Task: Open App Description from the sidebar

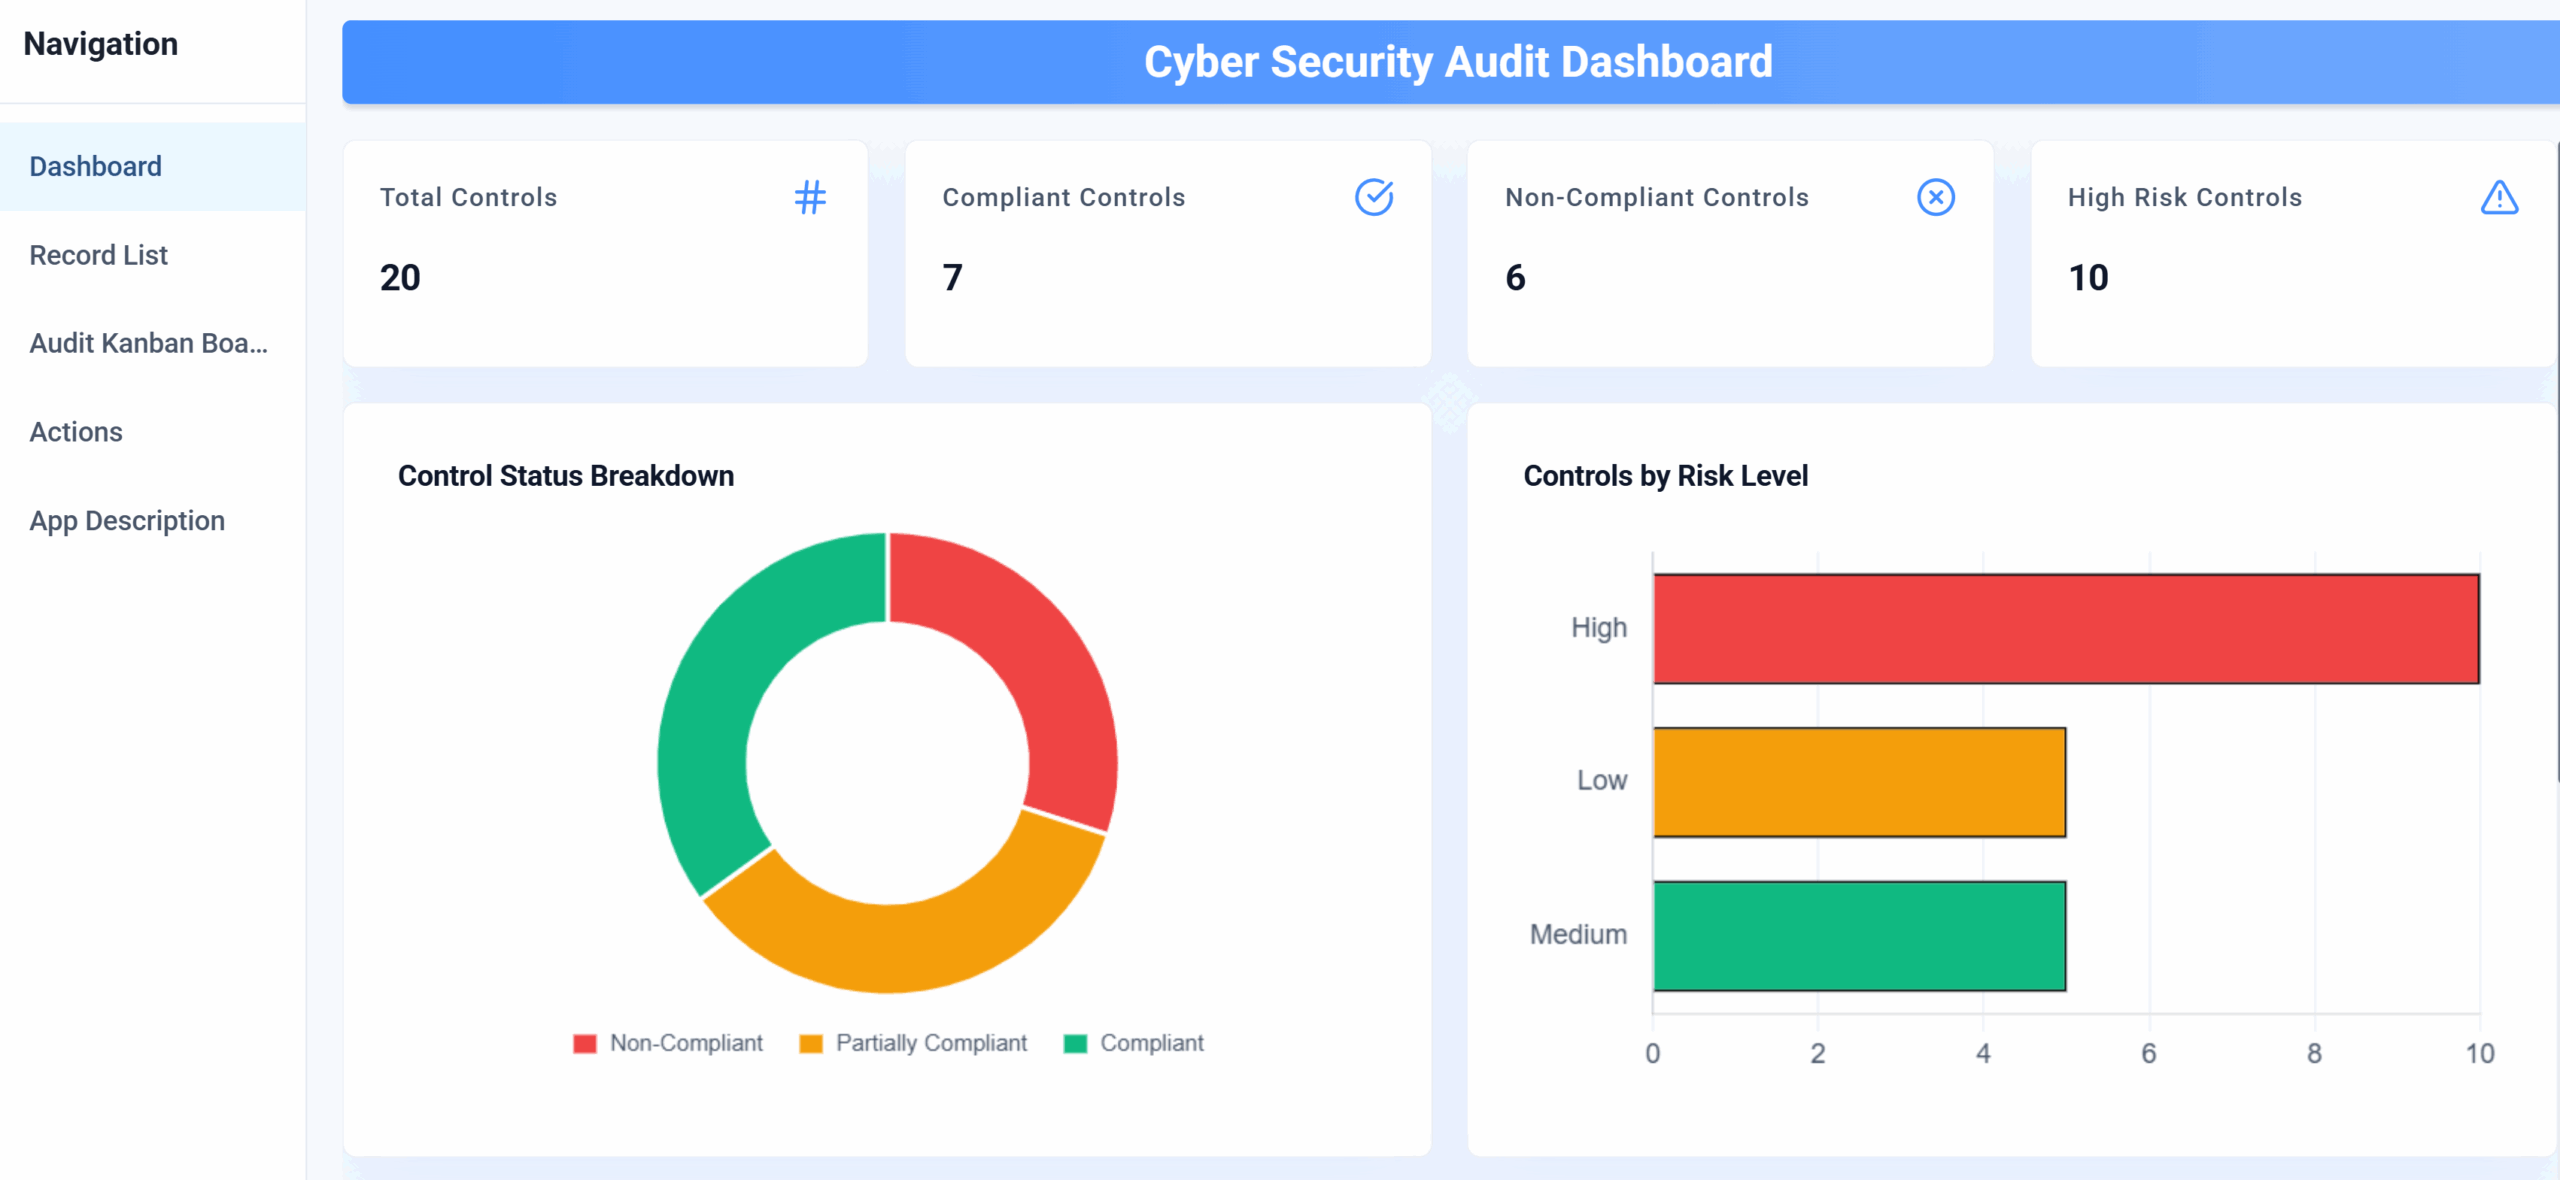Action: coord(153,520)
